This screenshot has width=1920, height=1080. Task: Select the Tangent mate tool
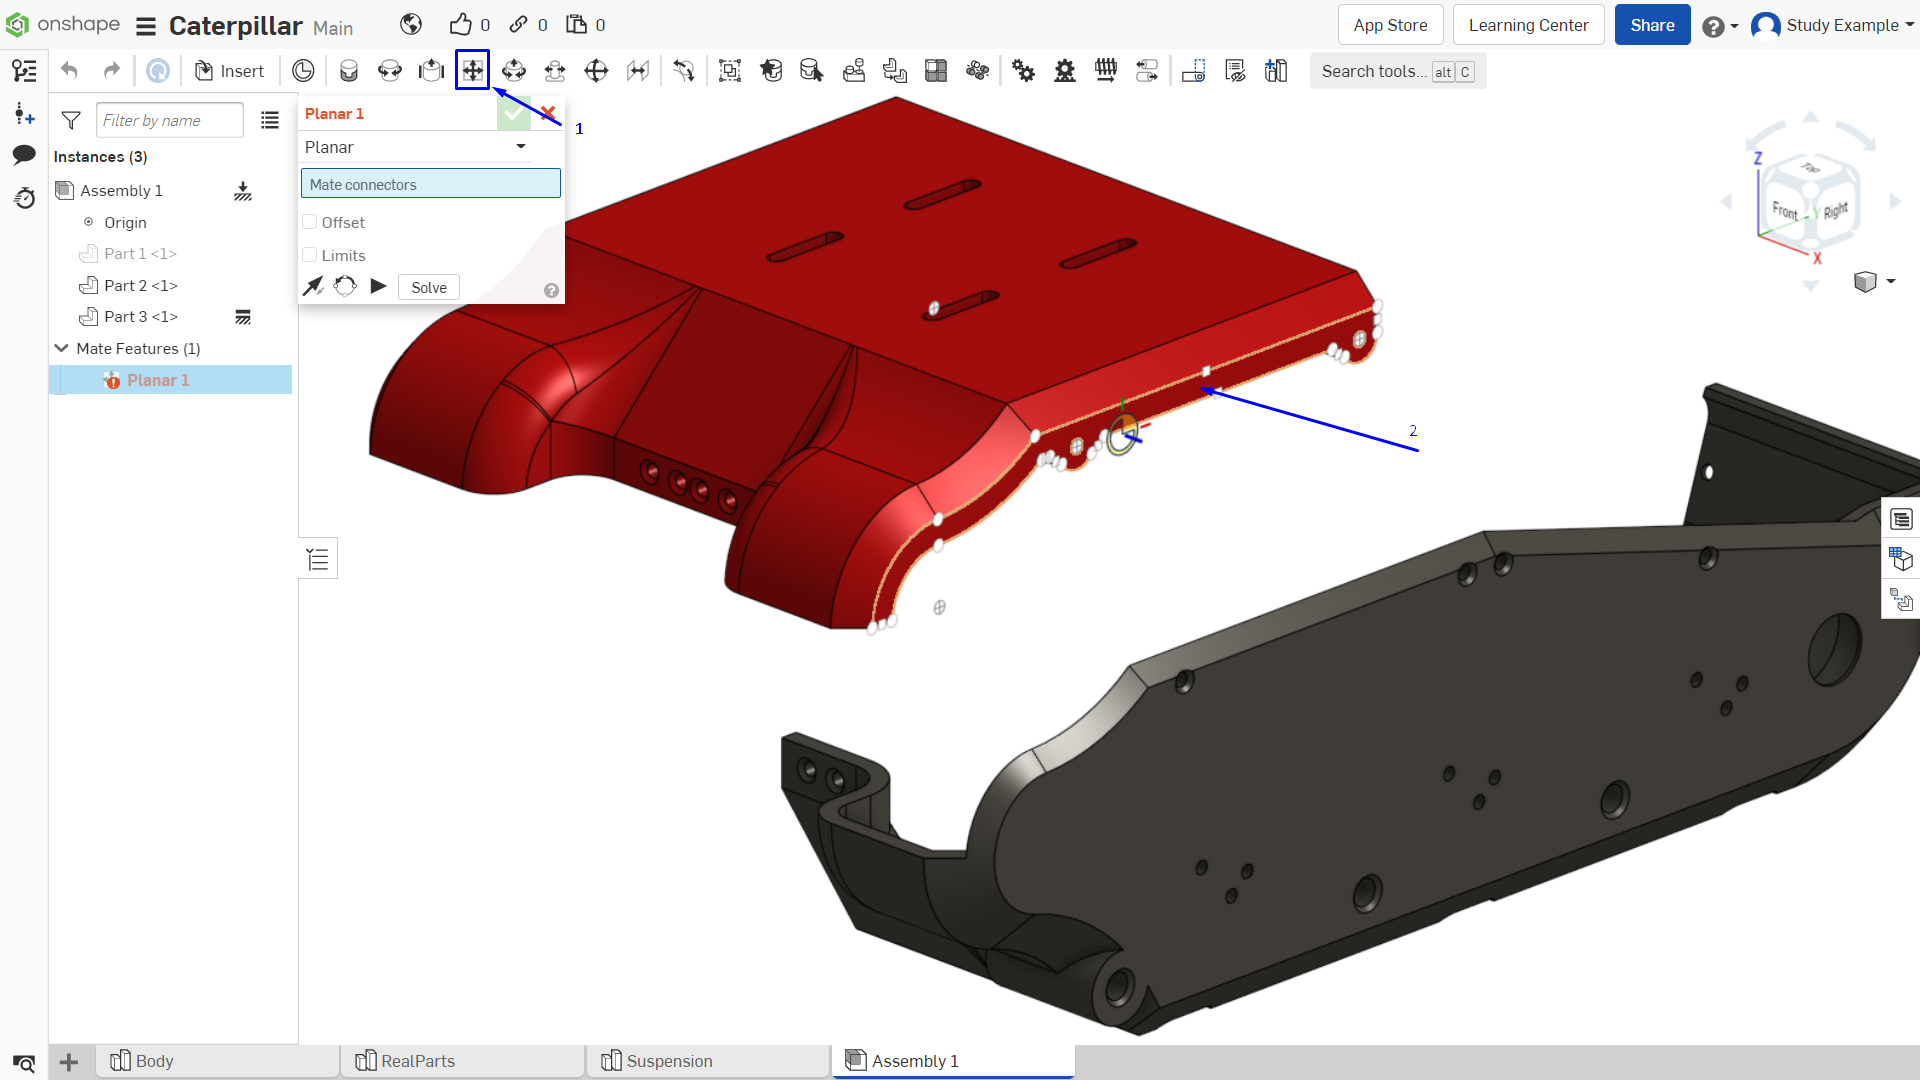[684, 71]
